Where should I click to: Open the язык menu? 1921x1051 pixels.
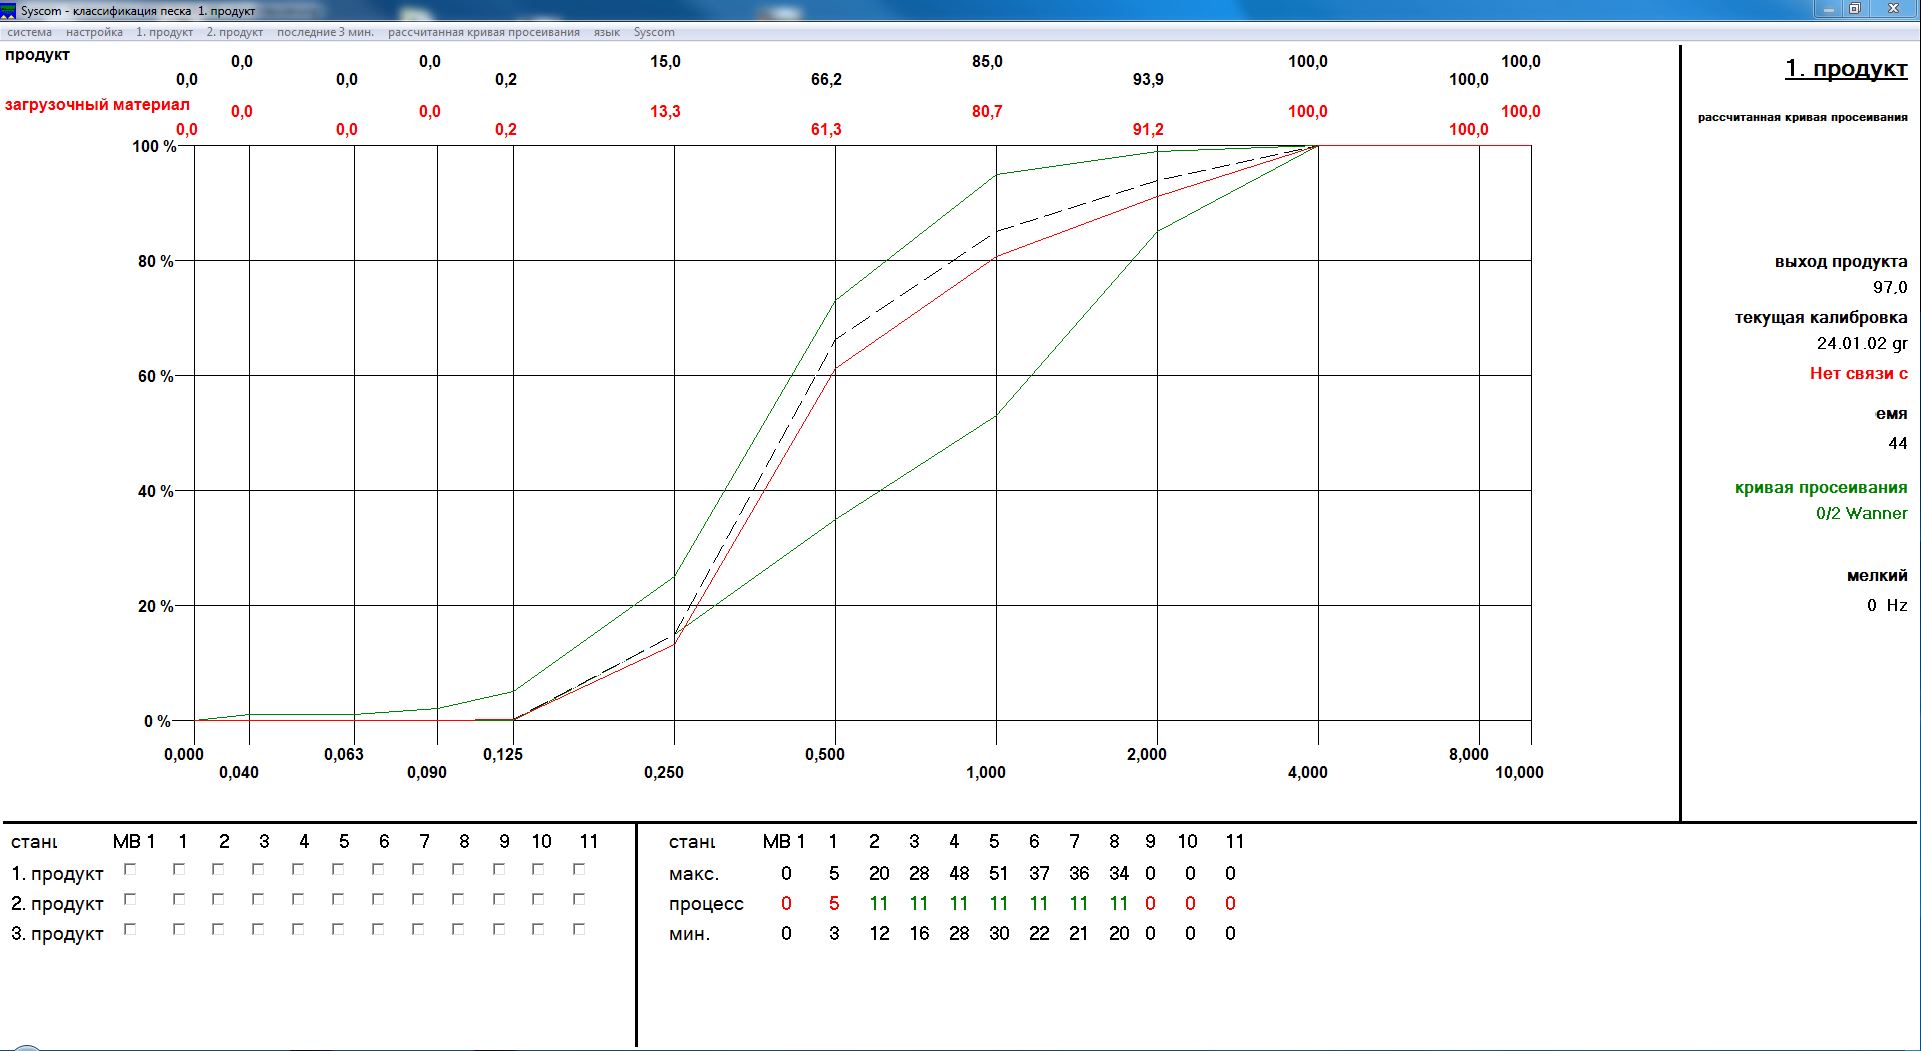[x=606, y=32]
